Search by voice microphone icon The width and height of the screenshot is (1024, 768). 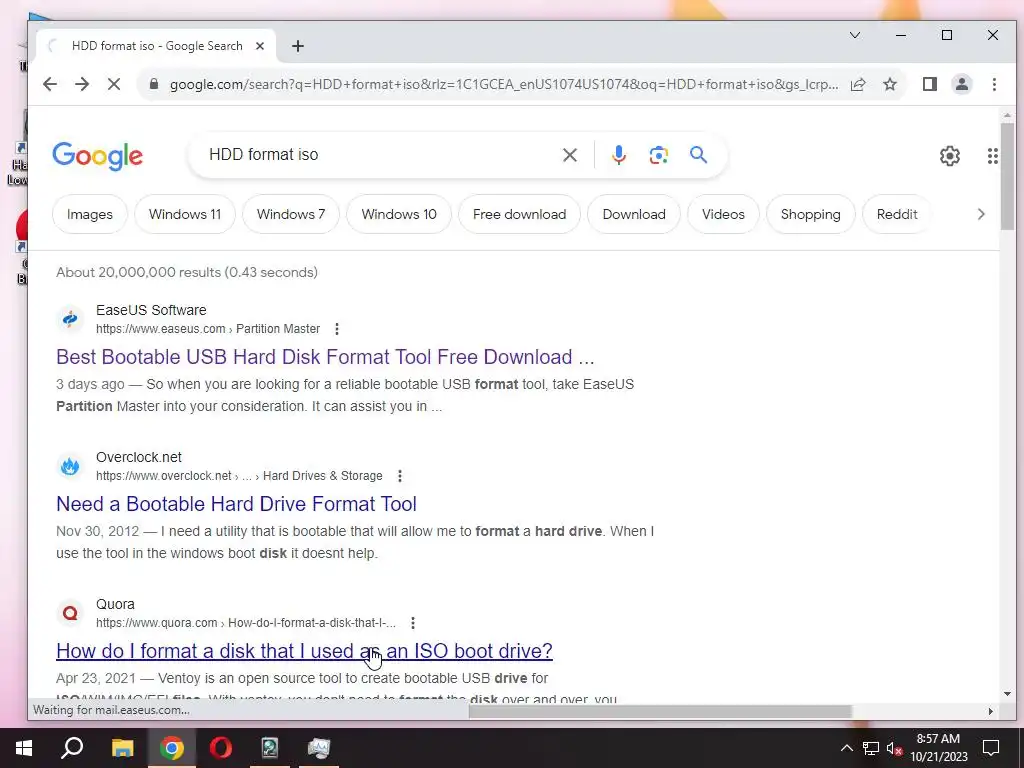pos(618,155)
